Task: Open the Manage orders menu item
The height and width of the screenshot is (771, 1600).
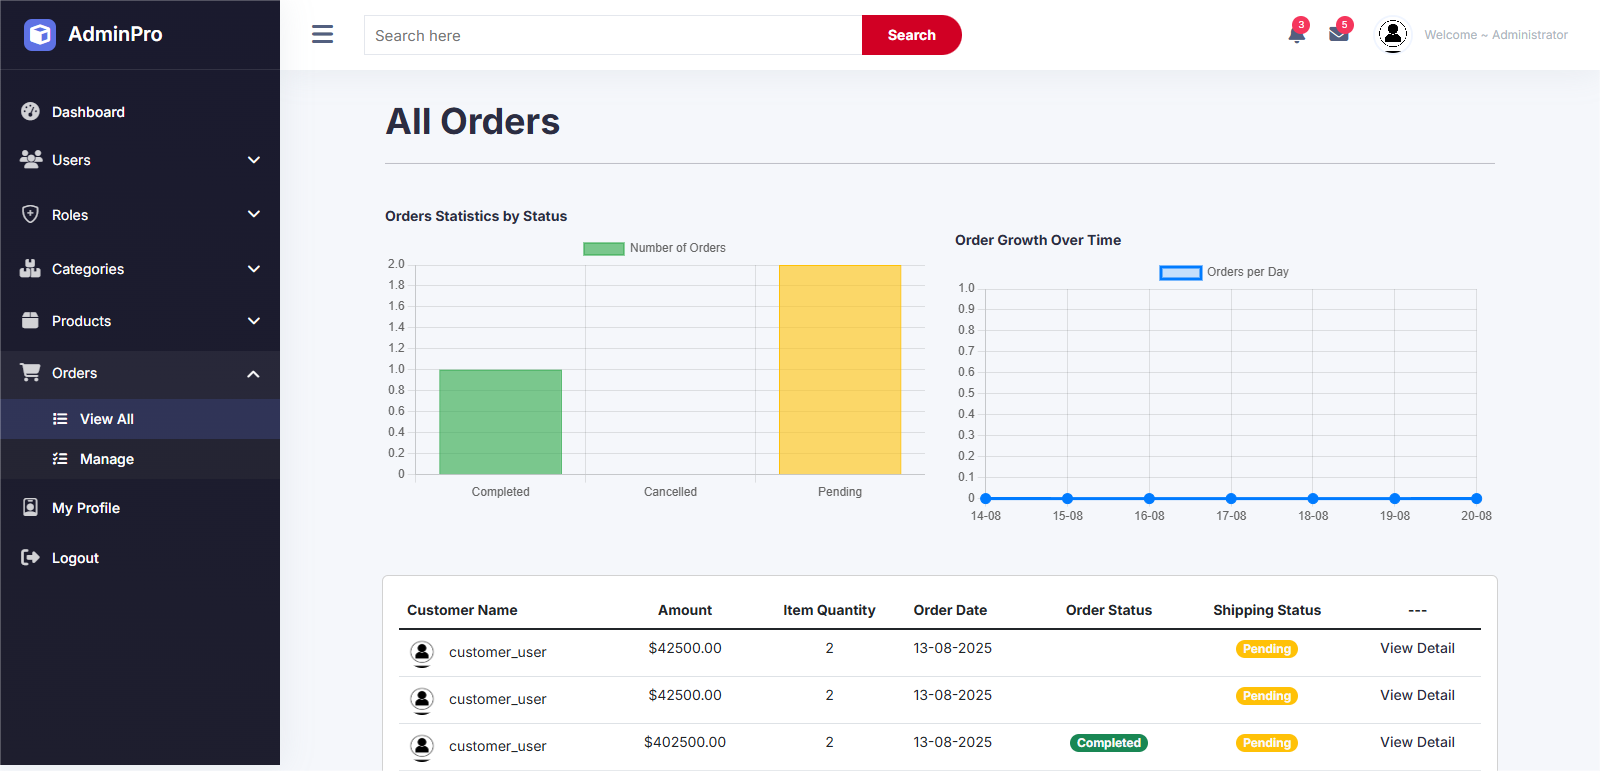Action: (106, 459)
